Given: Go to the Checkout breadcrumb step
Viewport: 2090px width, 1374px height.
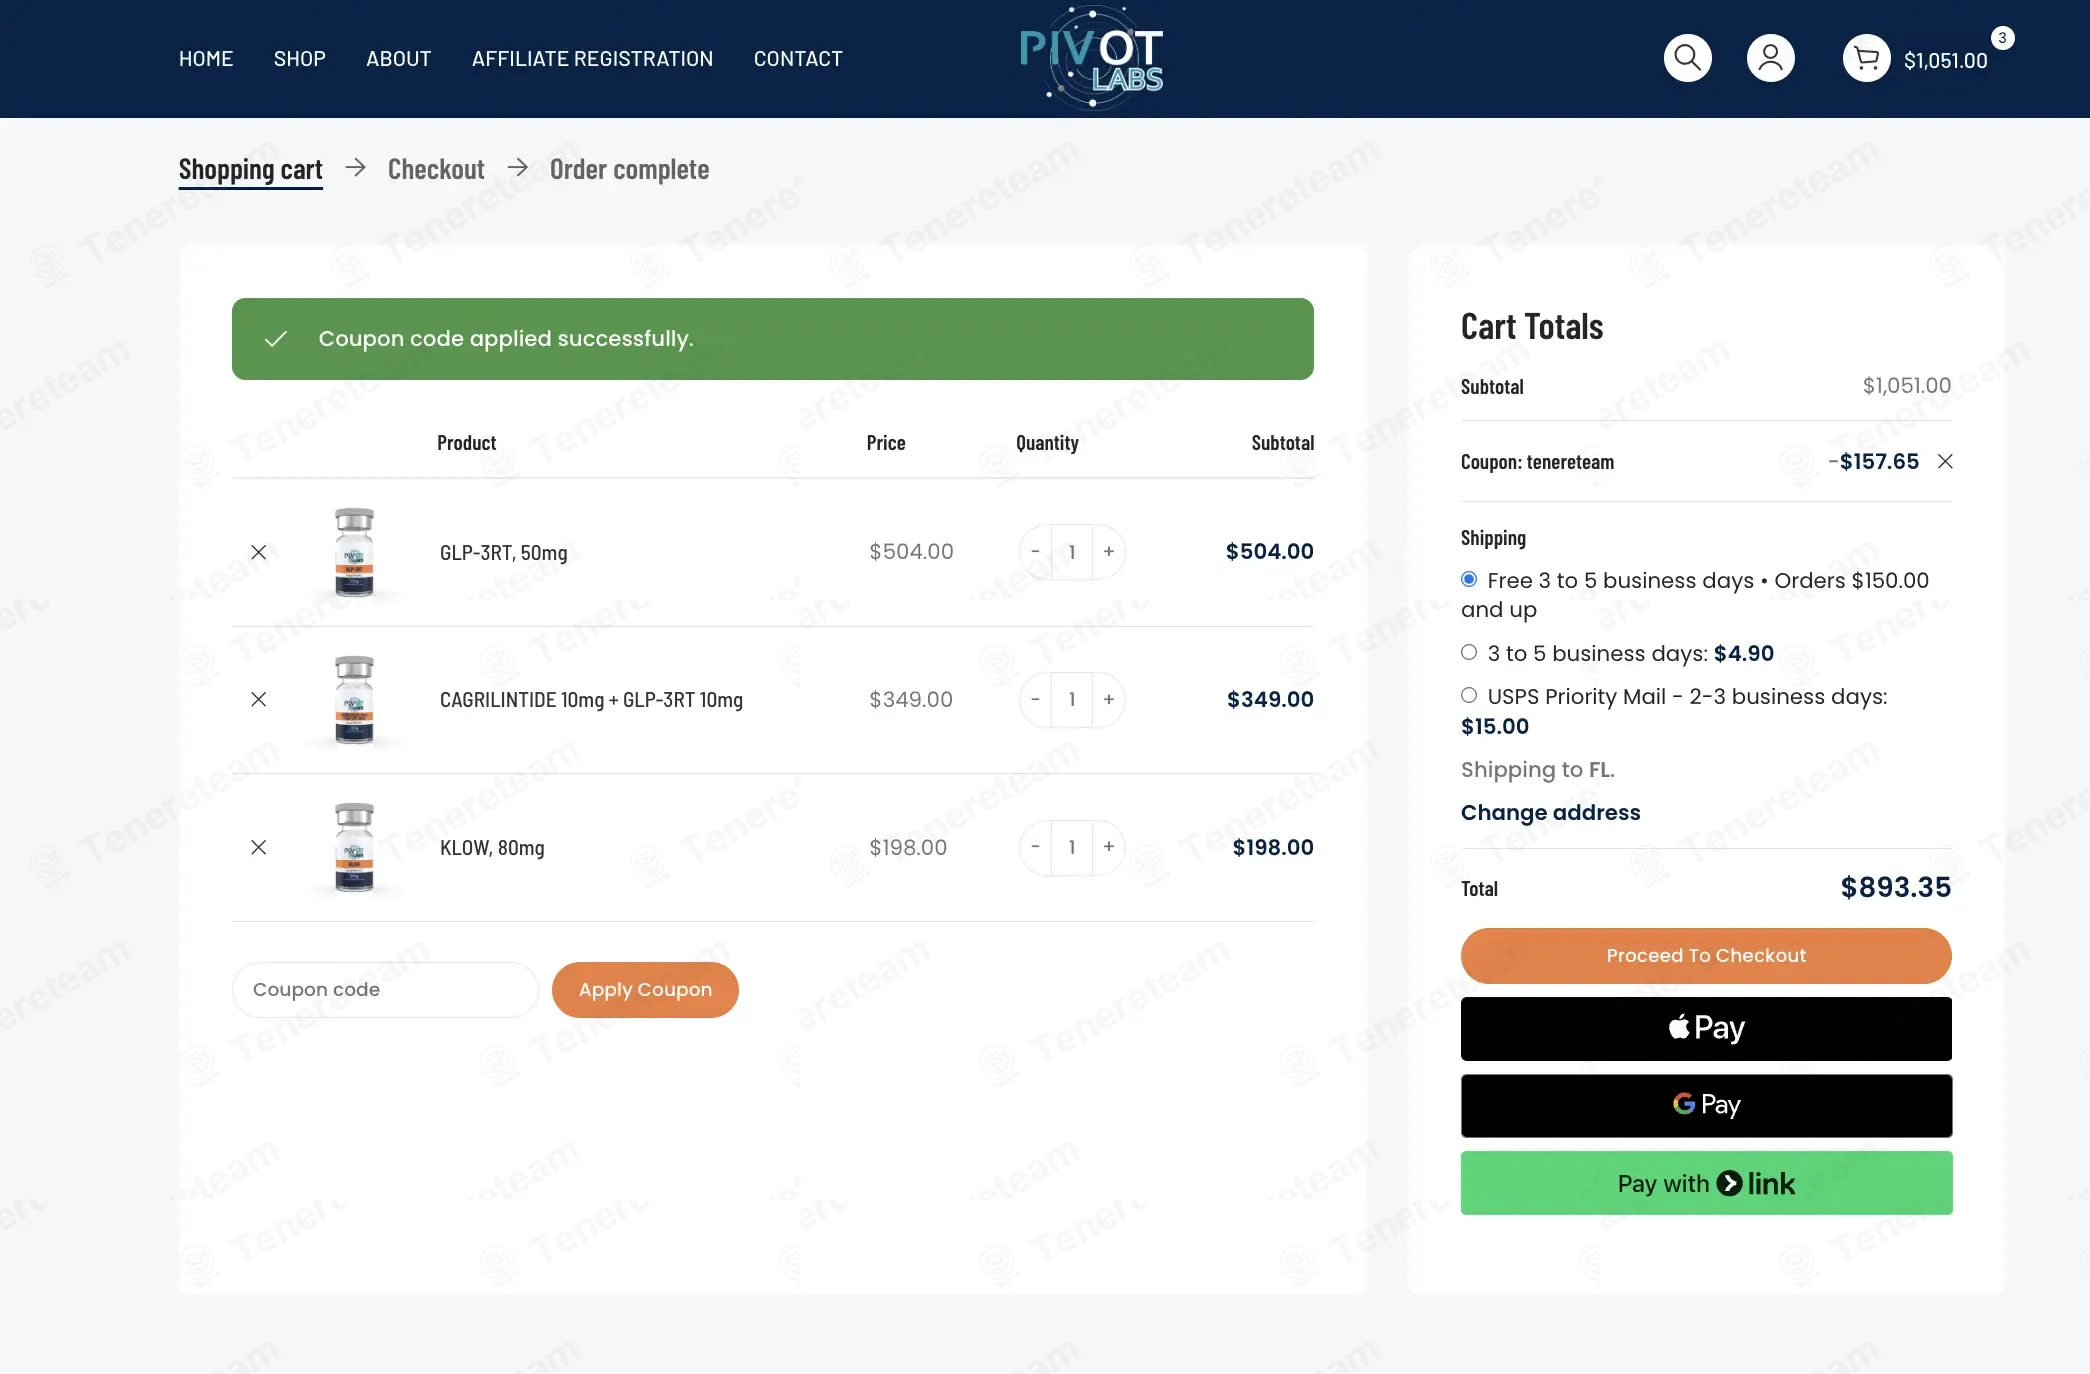Looking at the screenshot, I should [x=436, y=169].
